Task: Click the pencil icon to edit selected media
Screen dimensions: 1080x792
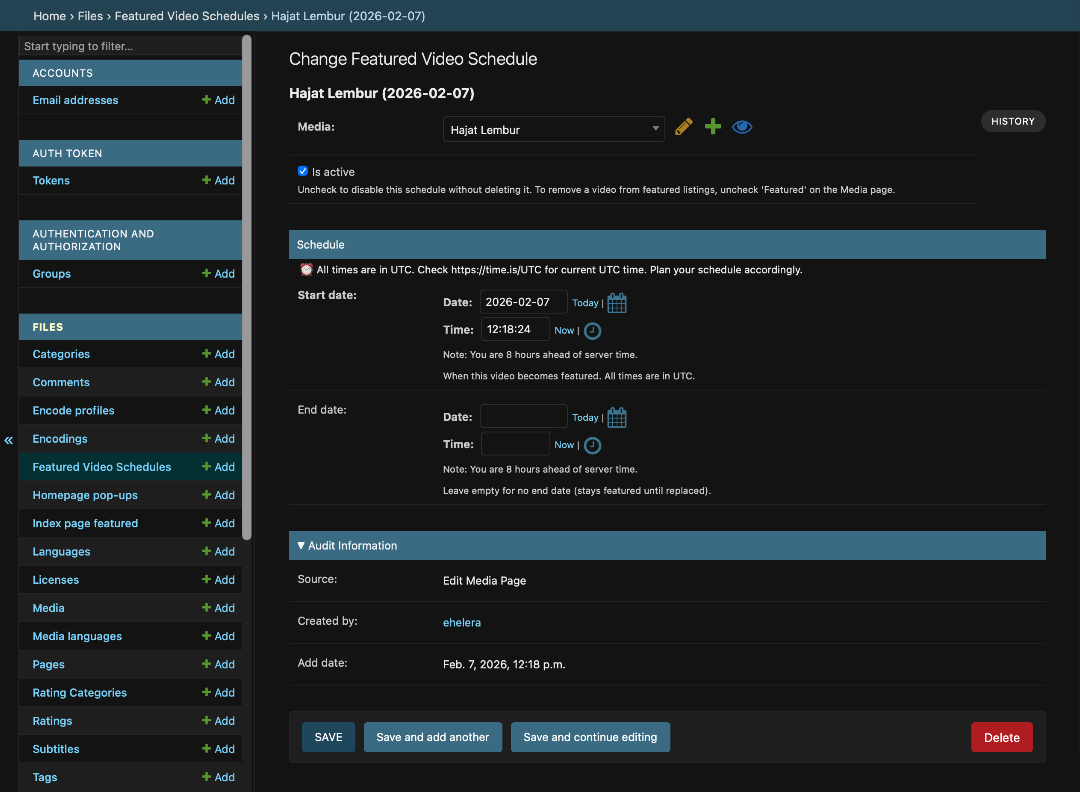Action: pyautogui.click(x=684, y=127)
